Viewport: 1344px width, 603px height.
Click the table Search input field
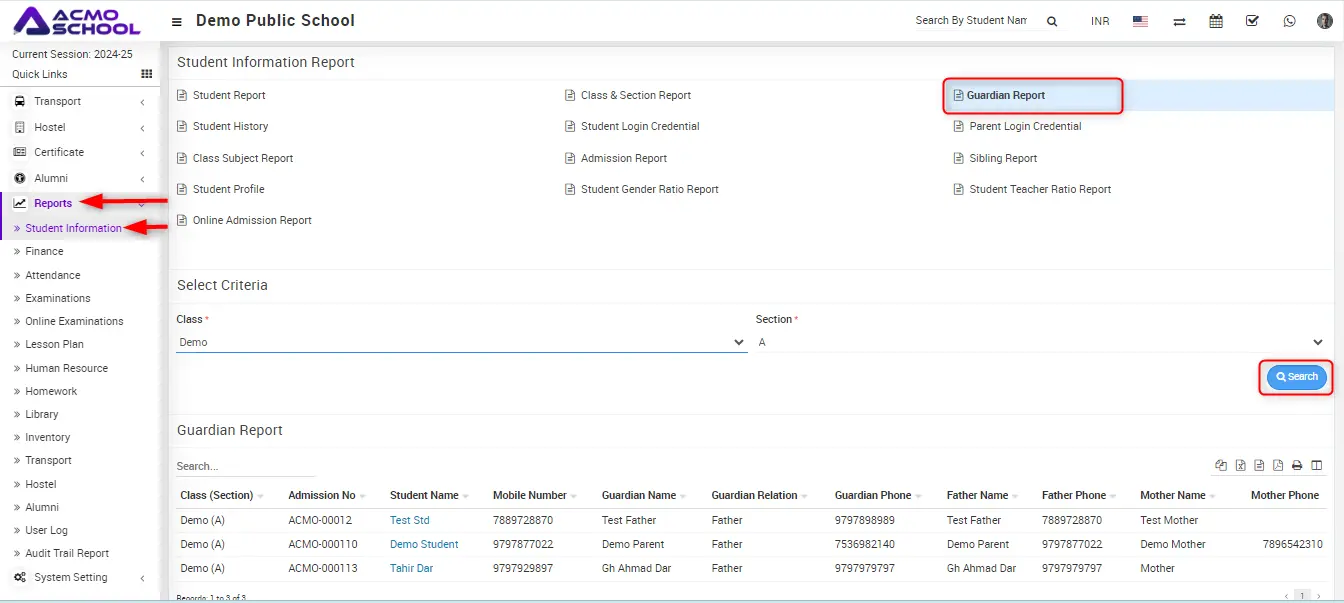[x=245, y=466]
